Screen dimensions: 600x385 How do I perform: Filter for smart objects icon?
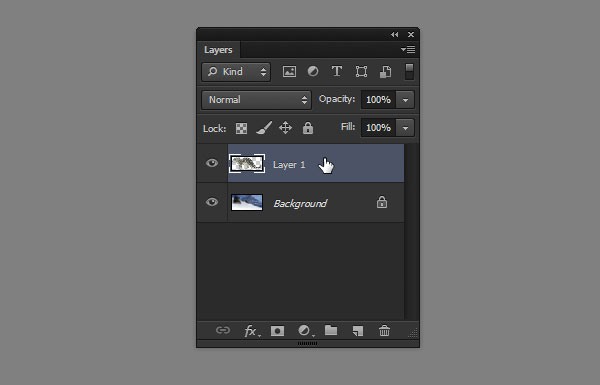(385, 72)
